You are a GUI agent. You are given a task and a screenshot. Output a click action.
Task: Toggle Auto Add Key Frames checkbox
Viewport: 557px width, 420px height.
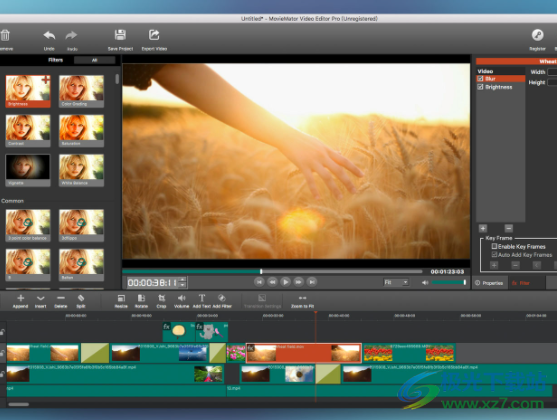click(494, 255)
